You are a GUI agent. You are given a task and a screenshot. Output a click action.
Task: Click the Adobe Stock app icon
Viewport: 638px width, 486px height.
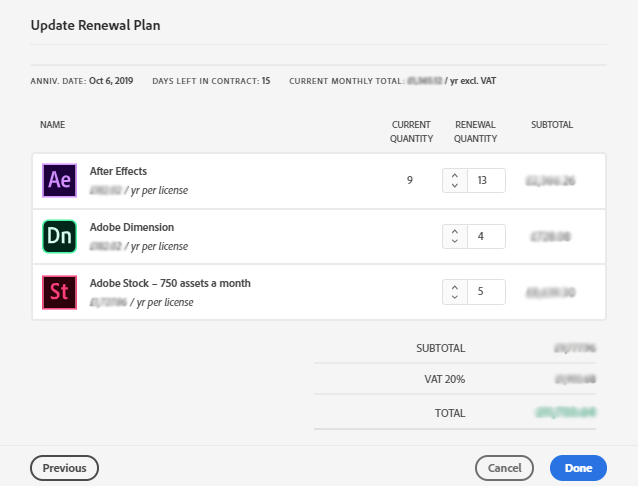click(59, 292)
